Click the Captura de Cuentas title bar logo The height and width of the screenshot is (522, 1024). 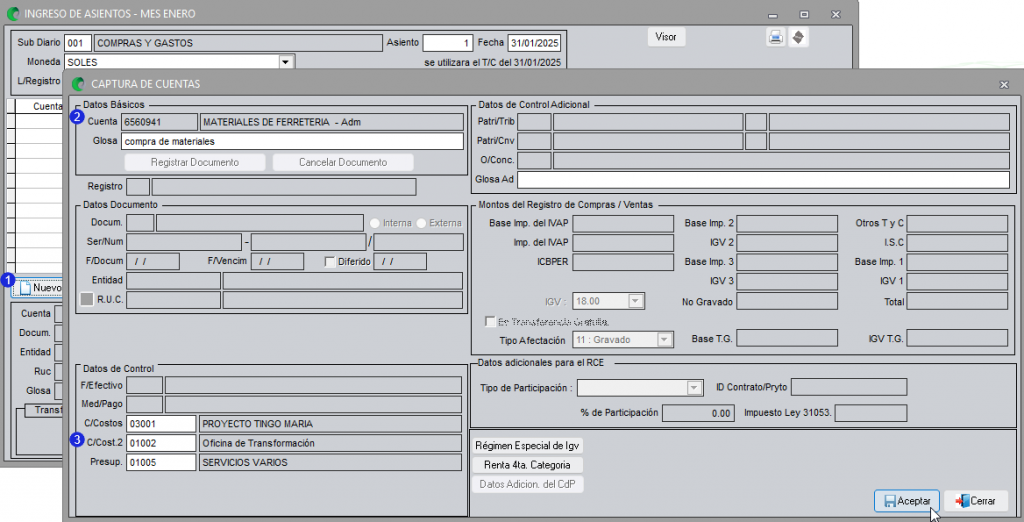click(79, 84)
